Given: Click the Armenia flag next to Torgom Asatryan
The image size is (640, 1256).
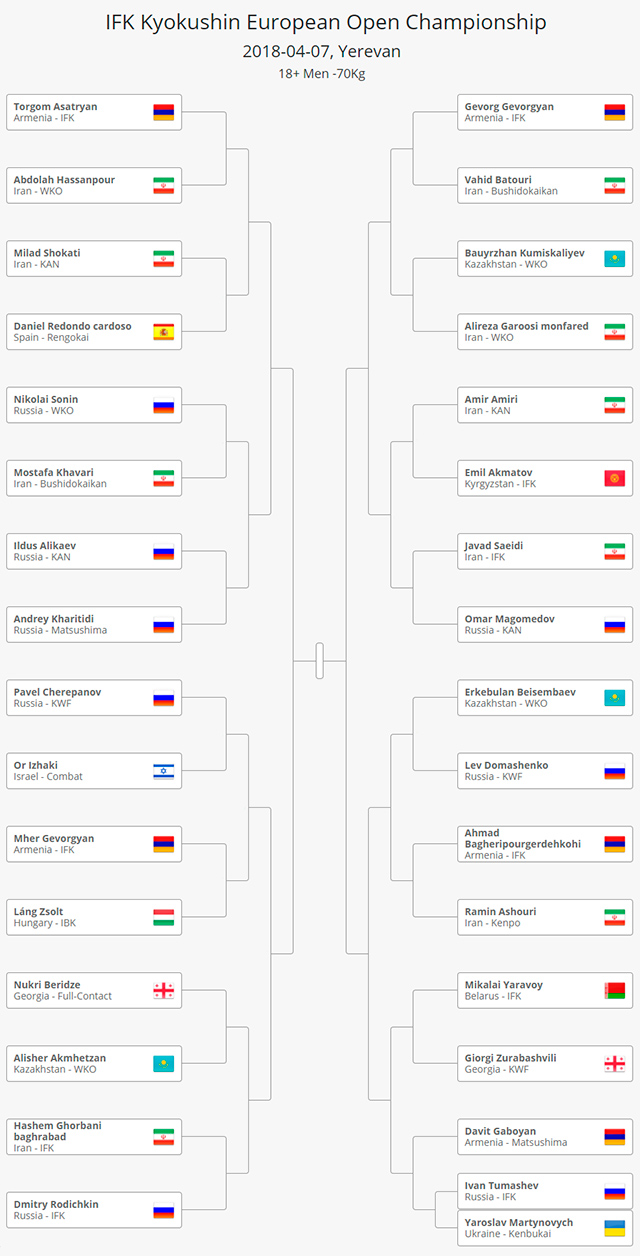Looking at the screenshot, I should (163, 112).
